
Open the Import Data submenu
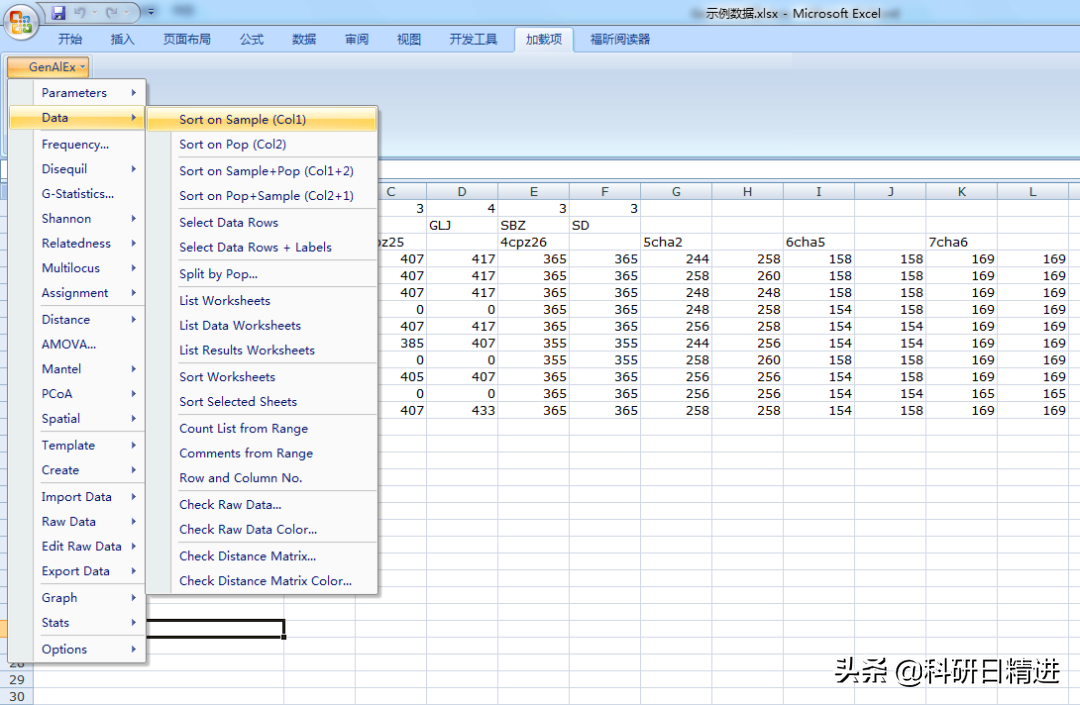(77, 497)
